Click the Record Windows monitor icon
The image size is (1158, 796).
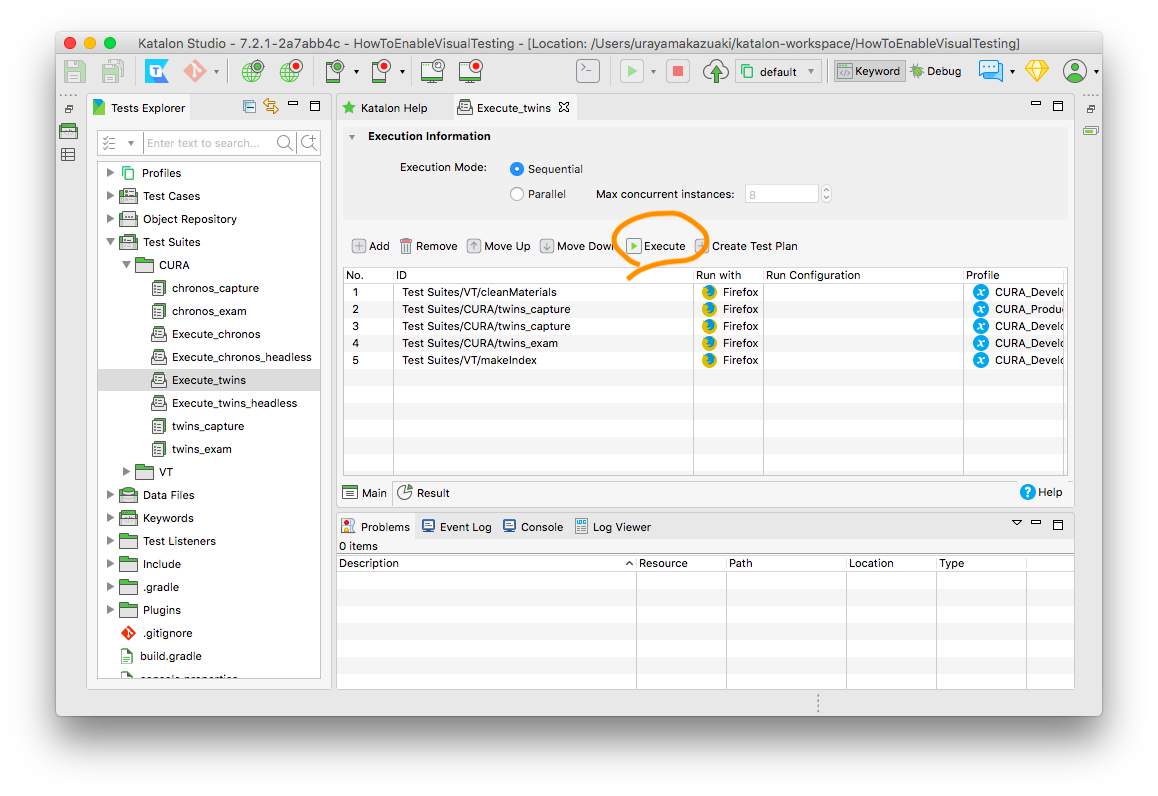pyautogui.click(x=470, y=72)
